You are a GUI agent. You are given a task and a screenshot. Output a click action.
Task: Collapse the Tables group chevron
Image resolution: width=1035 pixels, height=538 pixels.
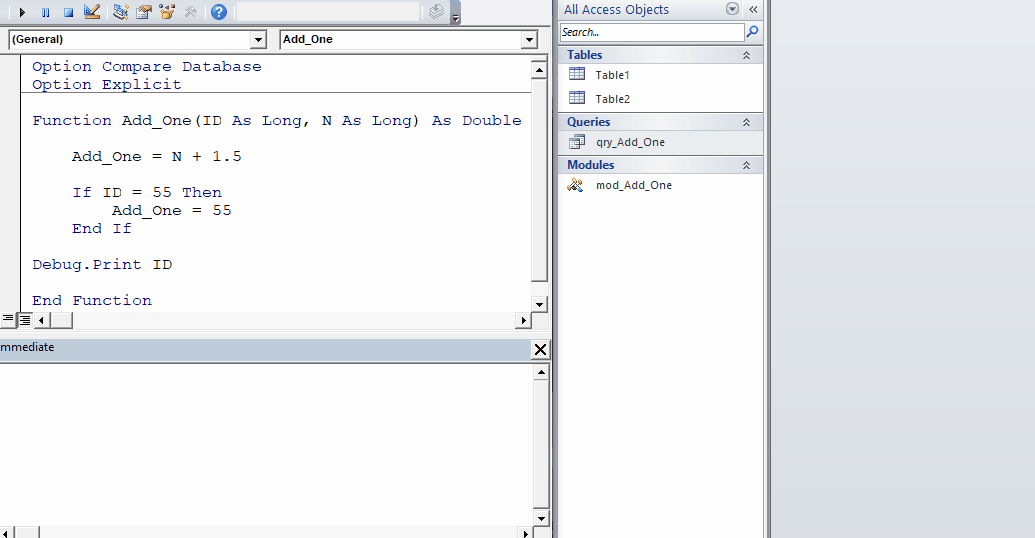click(x=747, y=55)
